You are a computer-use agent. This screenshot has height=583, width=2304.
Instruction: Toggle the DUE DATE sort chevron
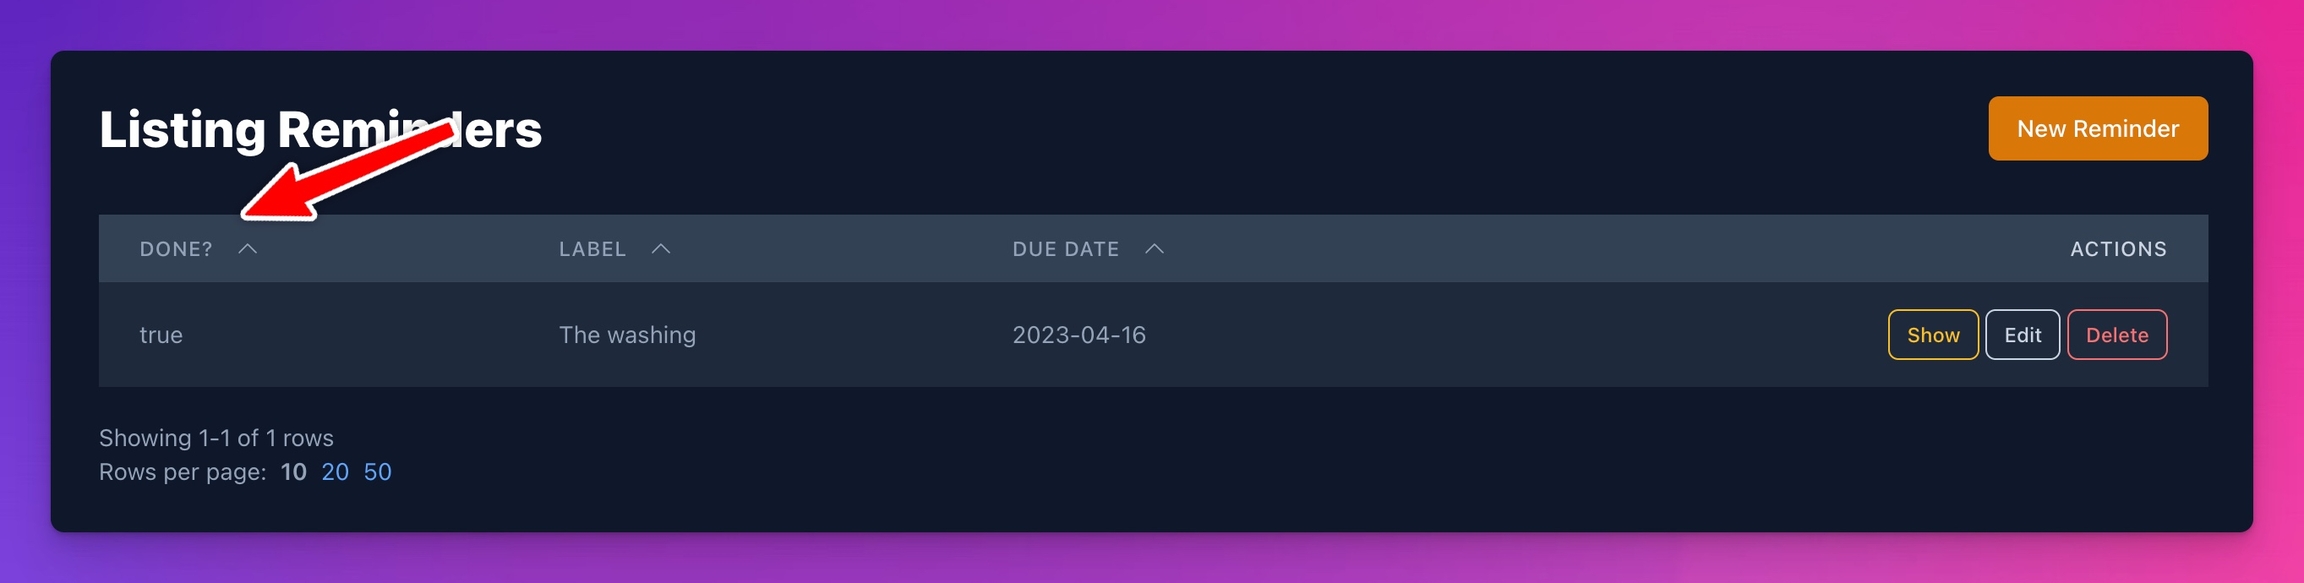(x=1154, y=249)
